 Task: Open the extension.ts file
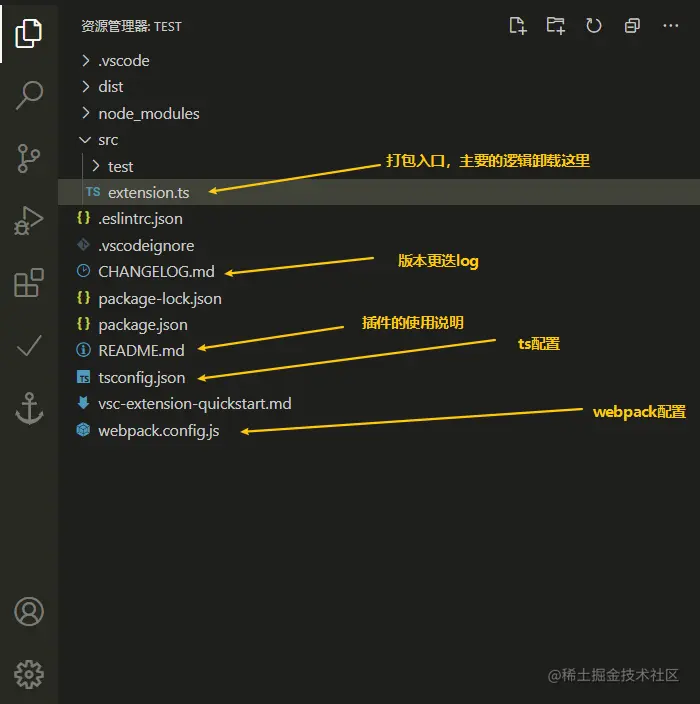click(x=149, y=193)
